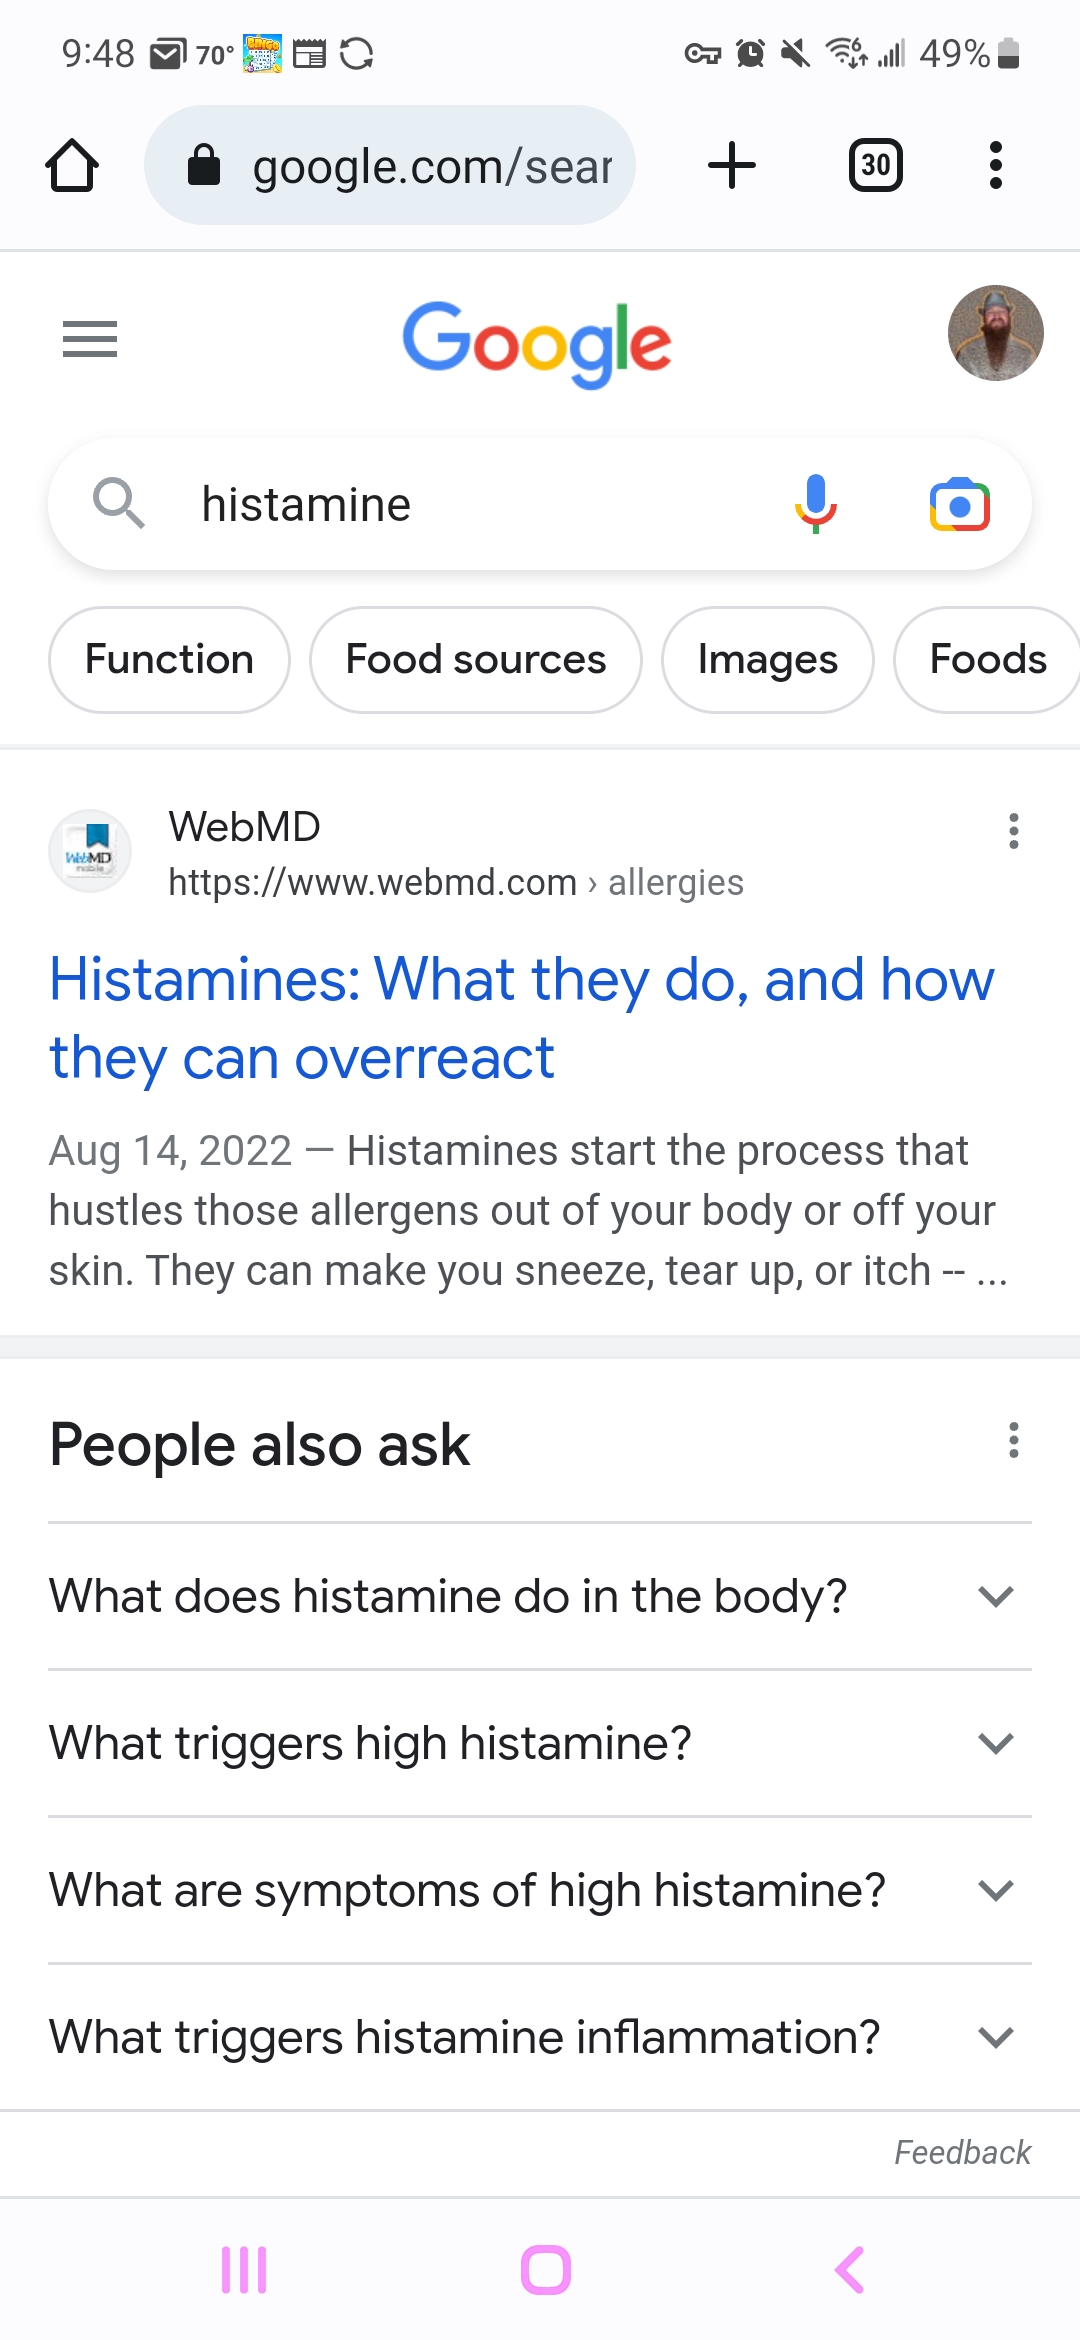Launch Google Lens camera search
This screenshot has width=1080, height=2340.
click(960, 505)
